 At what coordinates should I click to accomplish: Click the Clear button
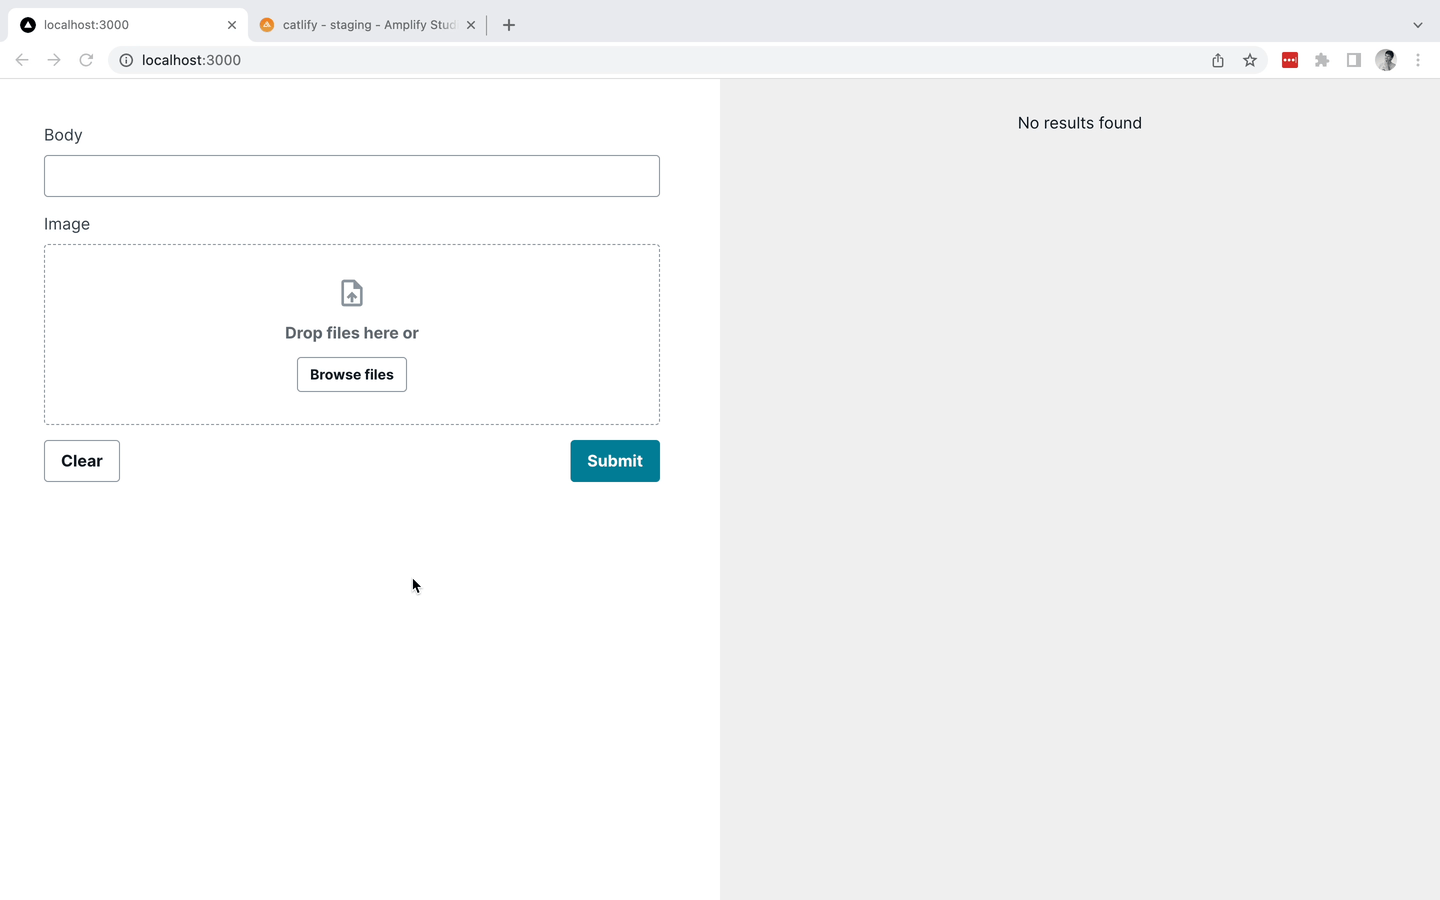81,460
